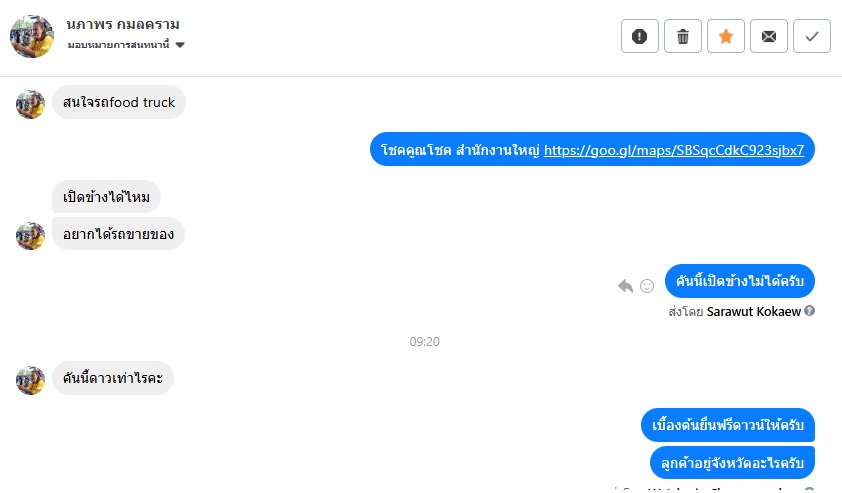Open the assign conversation label under name
Image resolution: width=842 pixels, height=493 pixels.
[118, 45]
